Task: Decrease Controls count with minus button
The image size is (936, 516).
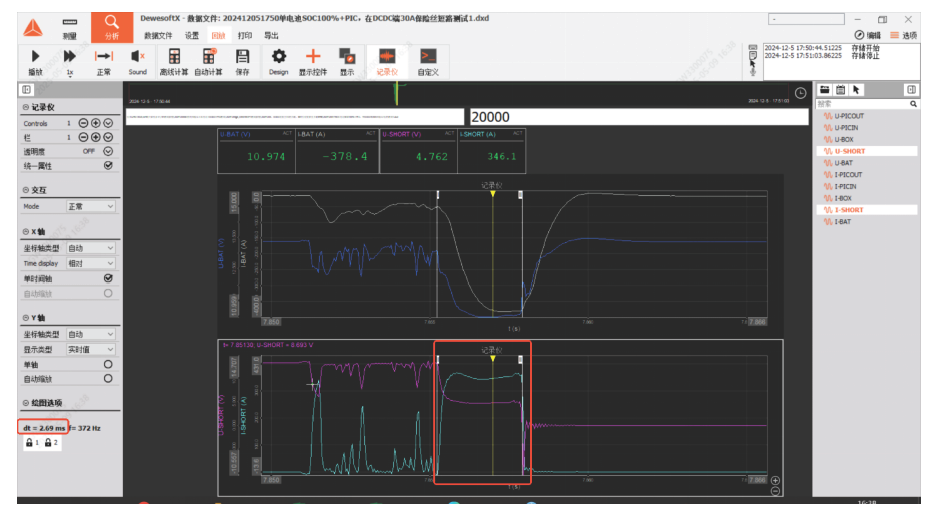Action: click(x=83, y=123)
